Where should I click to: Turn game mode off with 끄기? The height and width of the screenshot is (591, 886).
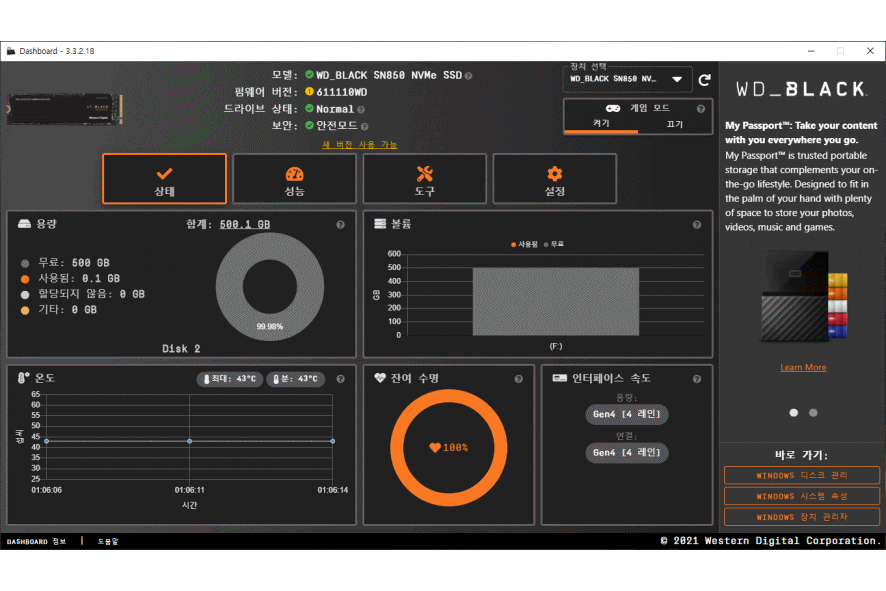675,124
